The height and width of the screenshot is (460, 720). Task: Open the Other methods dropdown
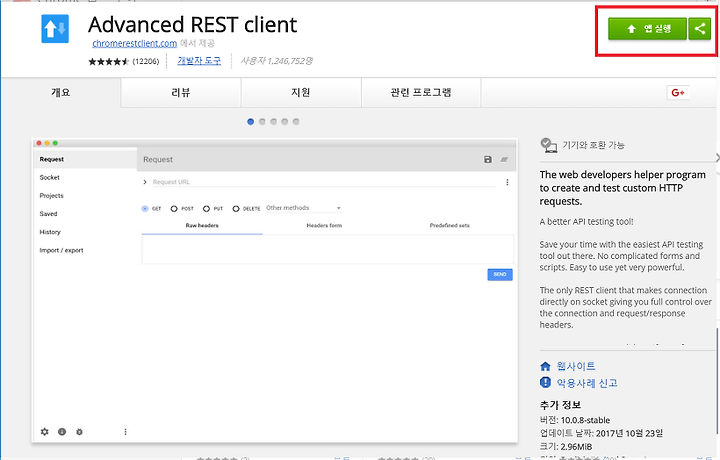(304, 208)
